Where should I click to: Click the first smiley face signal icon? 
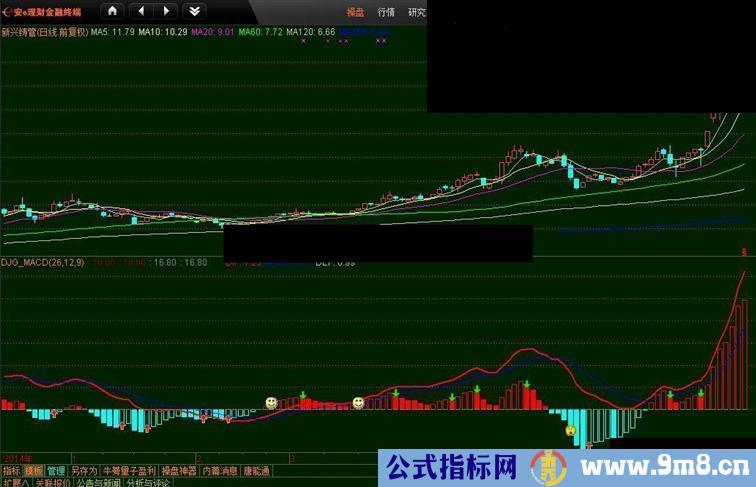tap(271, 402)
